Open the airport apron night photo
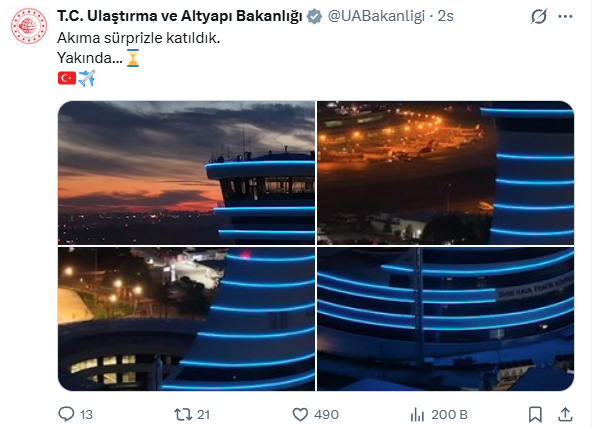Viewport: 594px width, 428px height. point(446,173)
